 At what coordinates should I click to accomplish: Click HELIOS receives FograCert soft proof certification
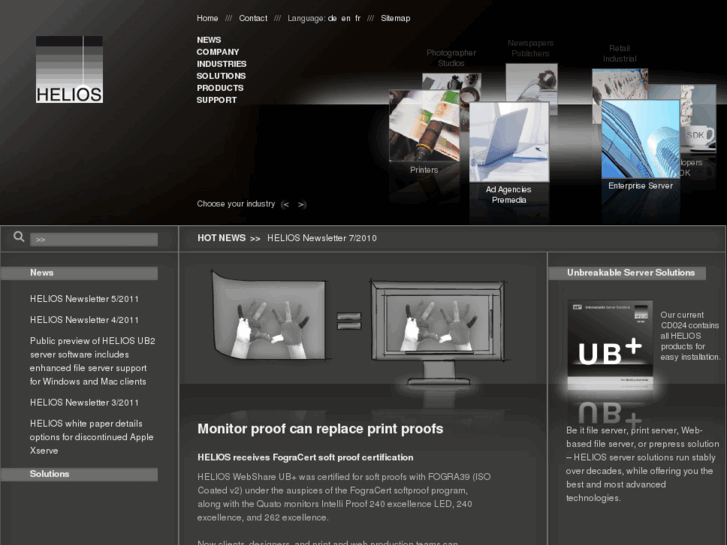pos(305,457)
